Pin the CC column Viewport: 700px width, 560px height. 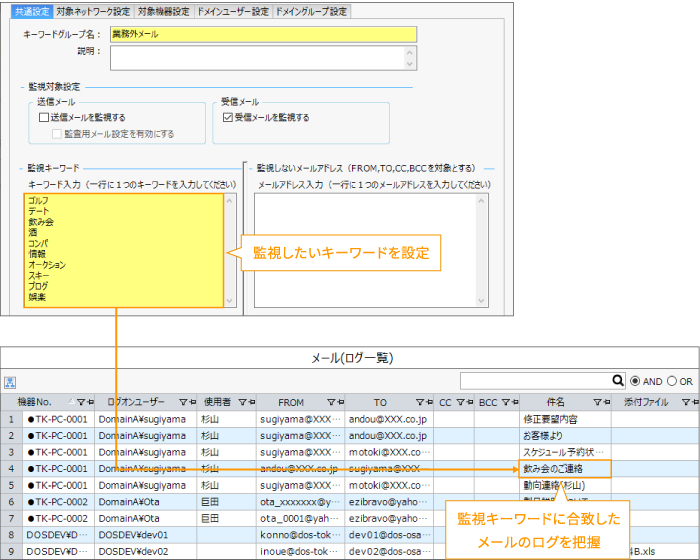tap(470, 402)
